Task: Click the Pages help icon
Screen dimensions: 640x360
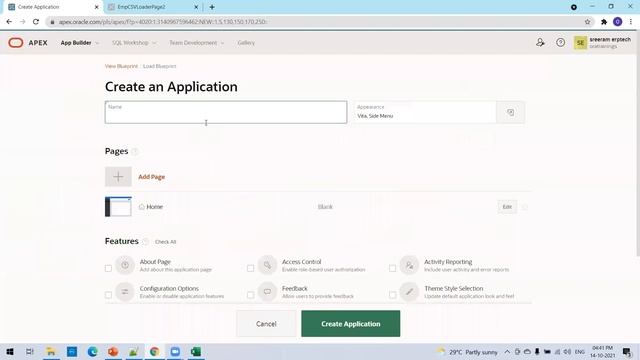Action: click(134, 151)
